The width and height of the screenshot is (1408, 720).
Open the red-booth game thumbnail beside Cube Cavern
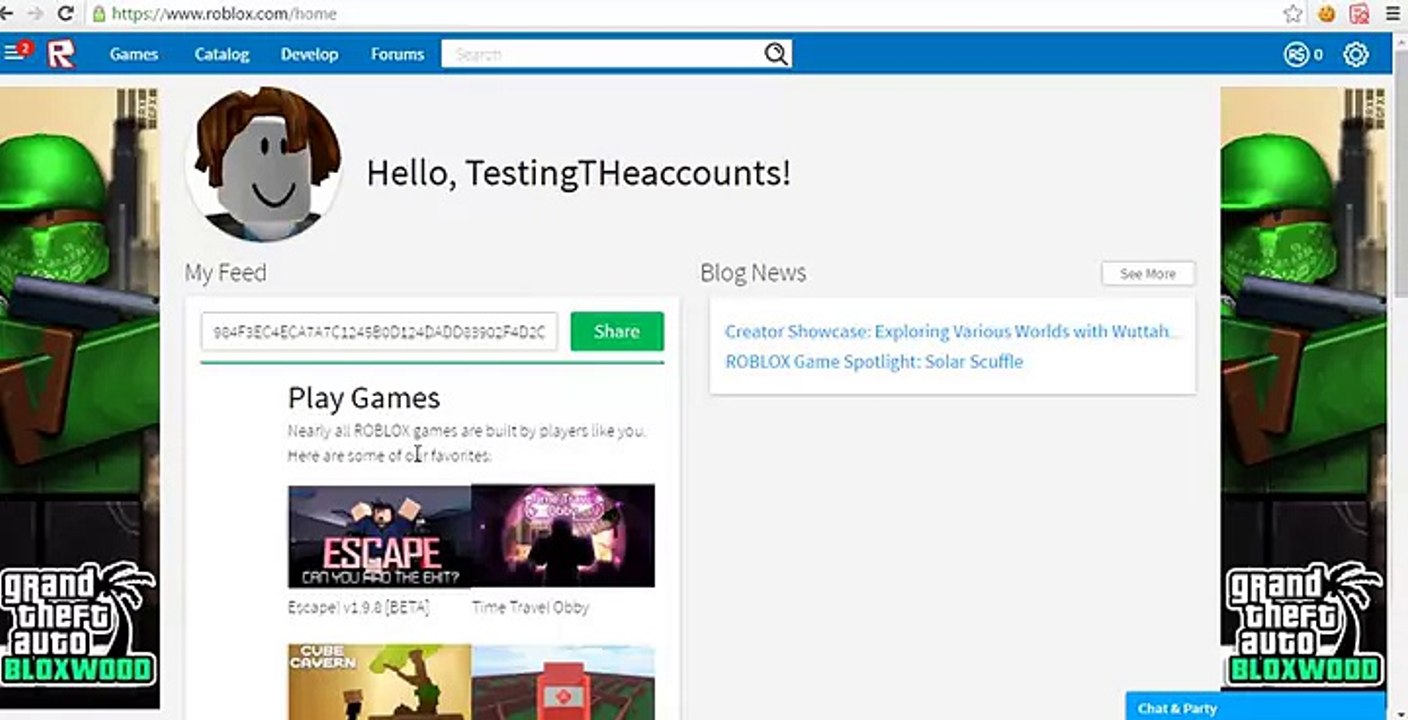click(563, 682)
